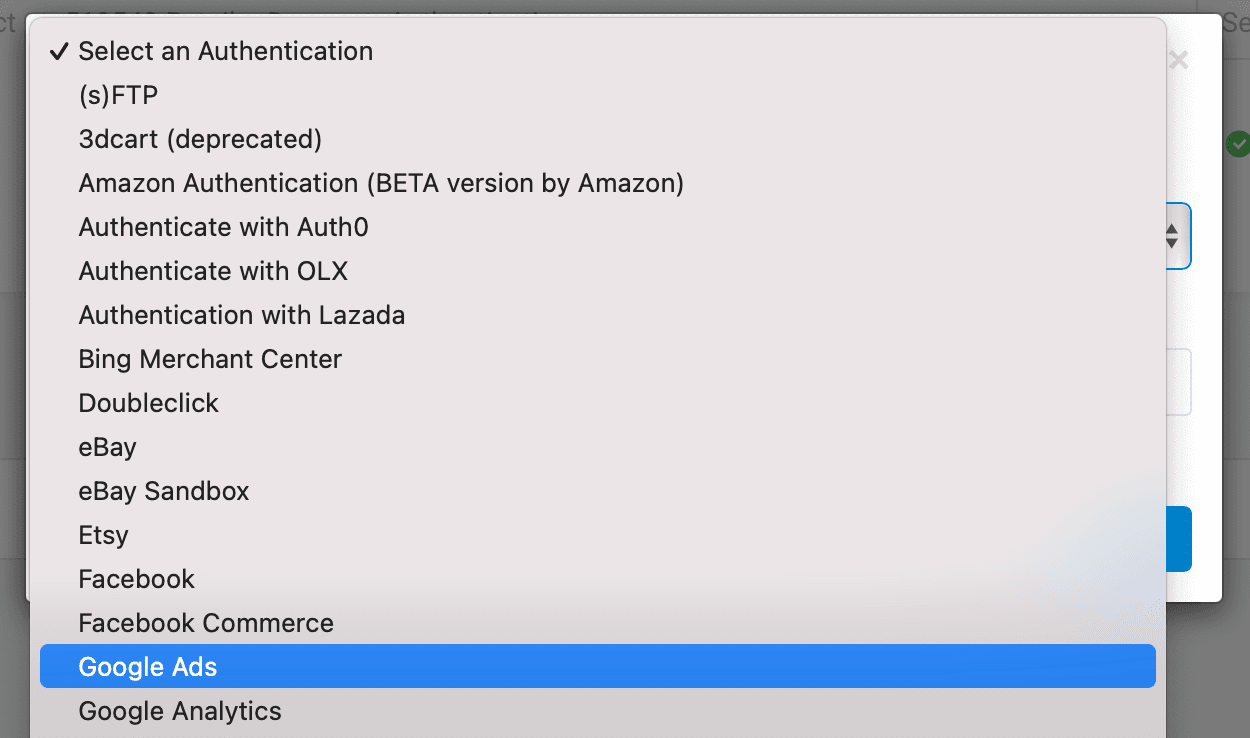This screenshot has width=1250, height=738.
Task: Select Authenticate with Auth0 option
Action: (x=223, y=227)
